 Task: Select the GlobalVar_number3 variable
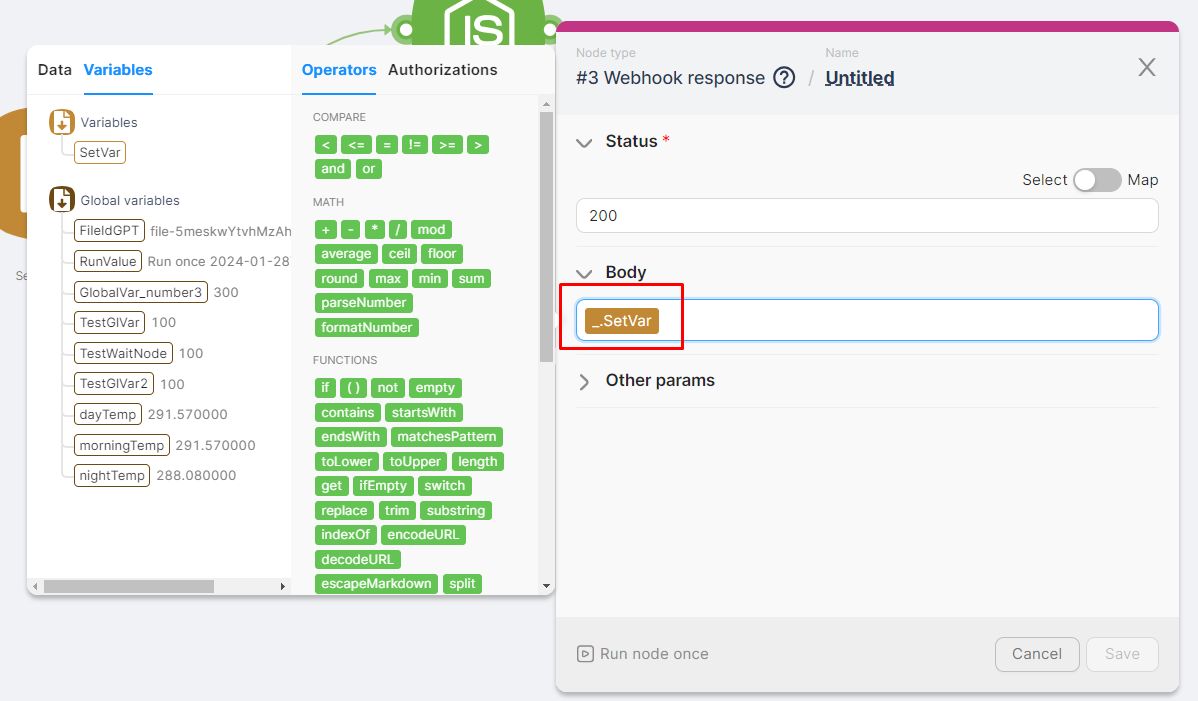[141, 292]
